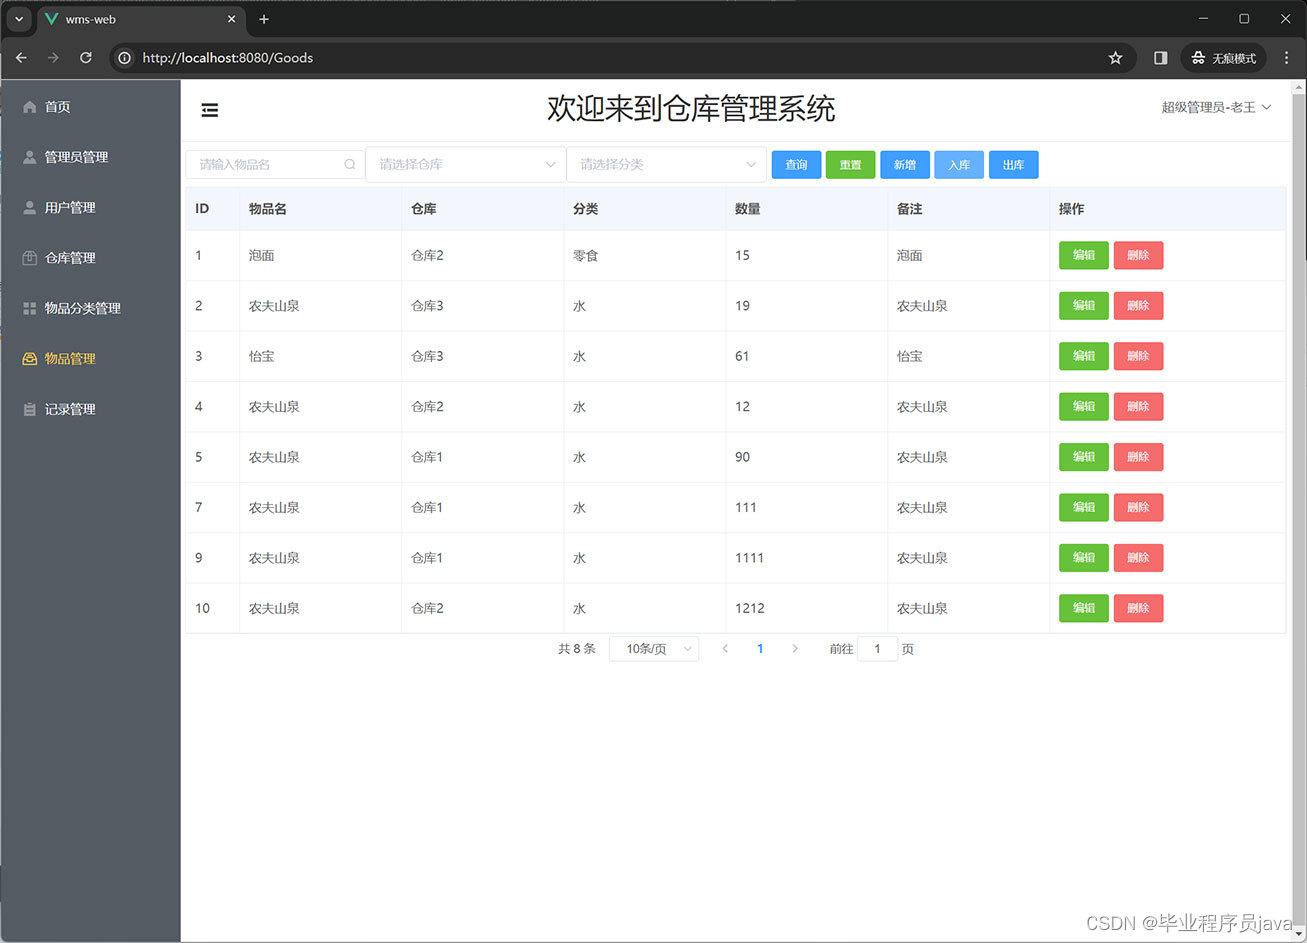This screenshot has width=1307, height=943.
Task: Expand the 超级管理员-老王 user menu
Action: [1216, 107]
